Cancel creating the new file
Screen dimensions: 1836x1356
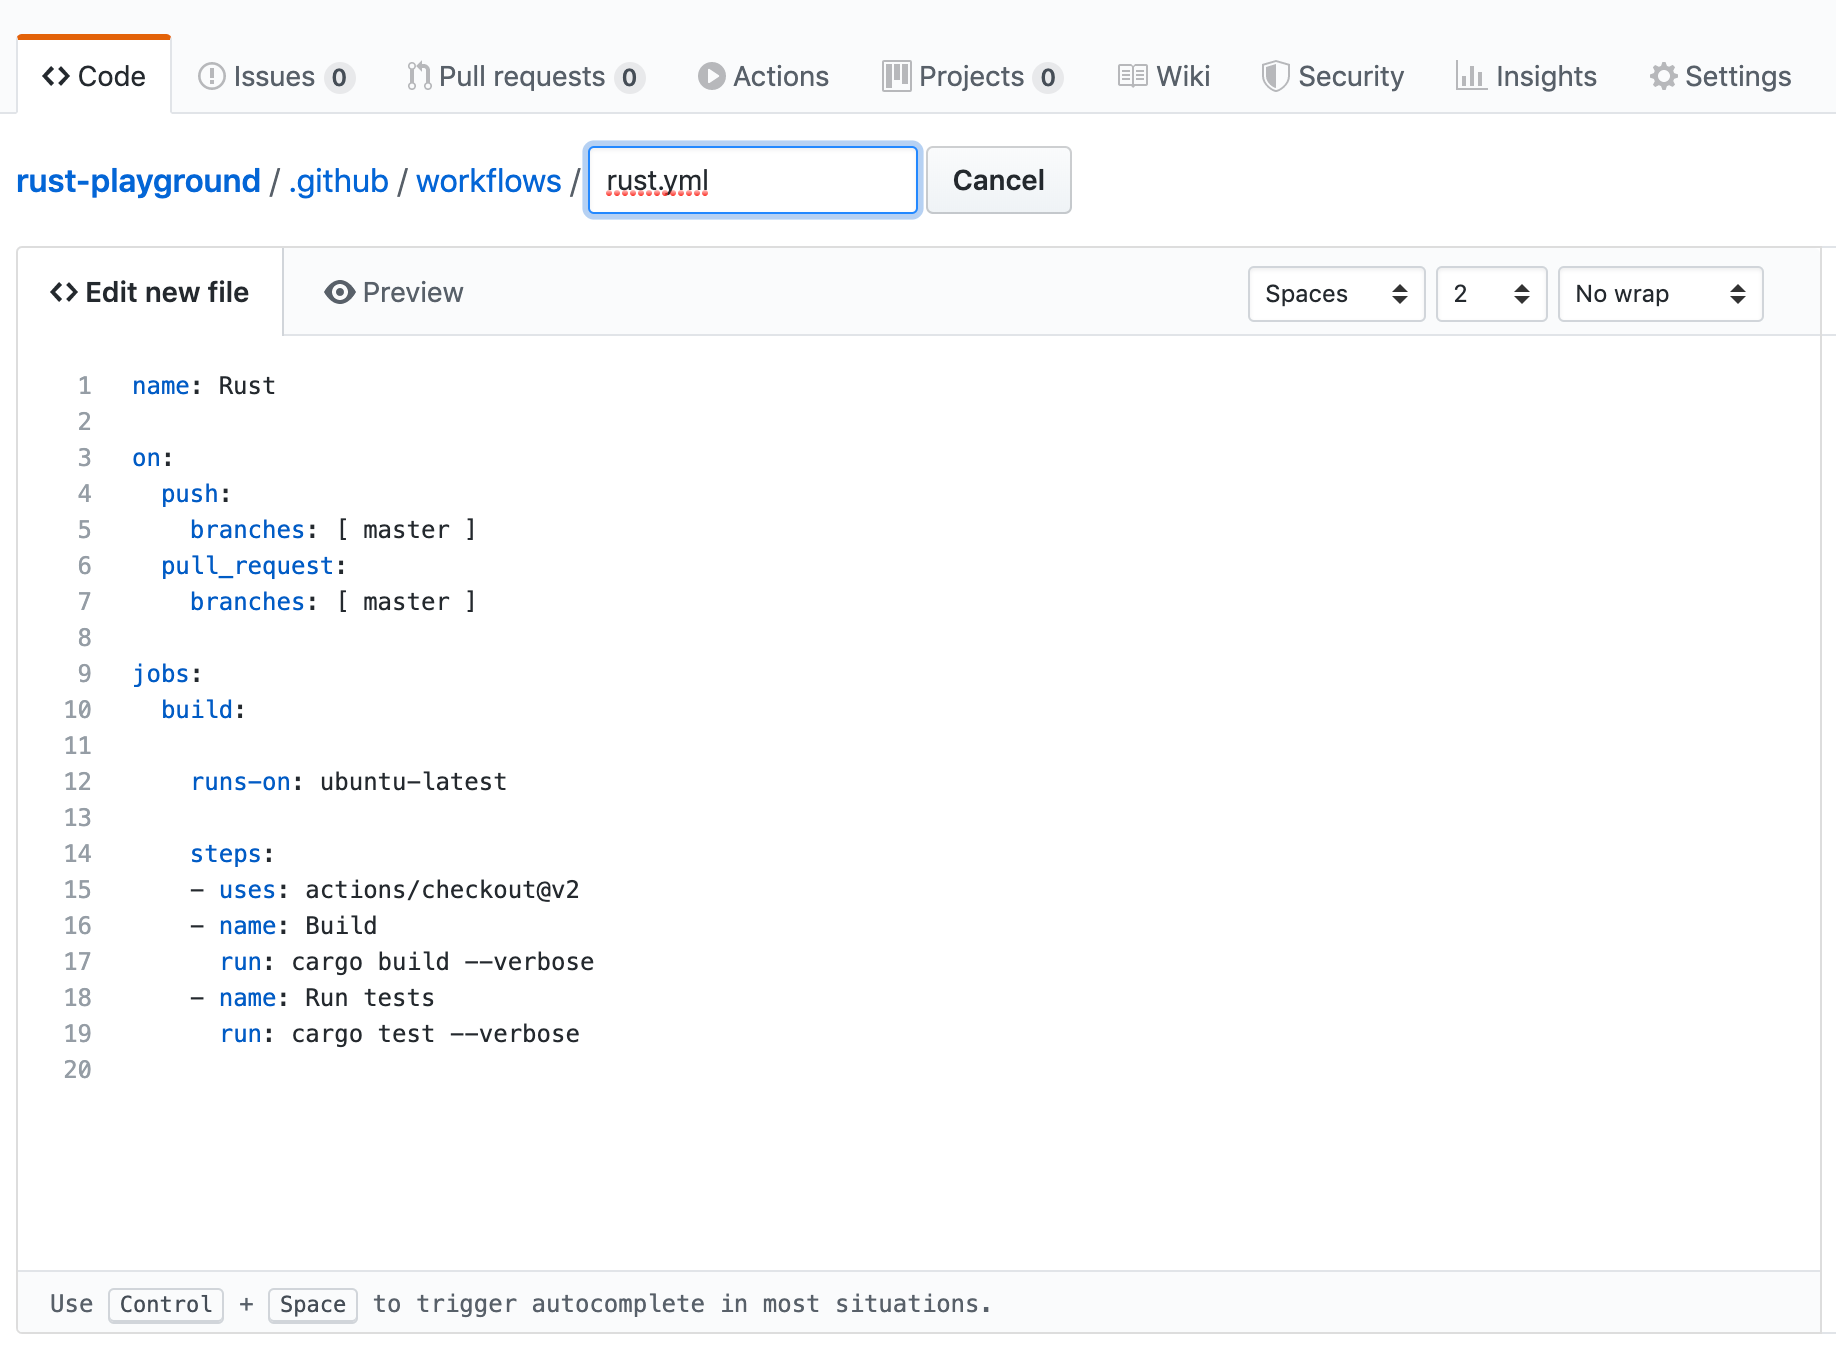pos(998,180)
